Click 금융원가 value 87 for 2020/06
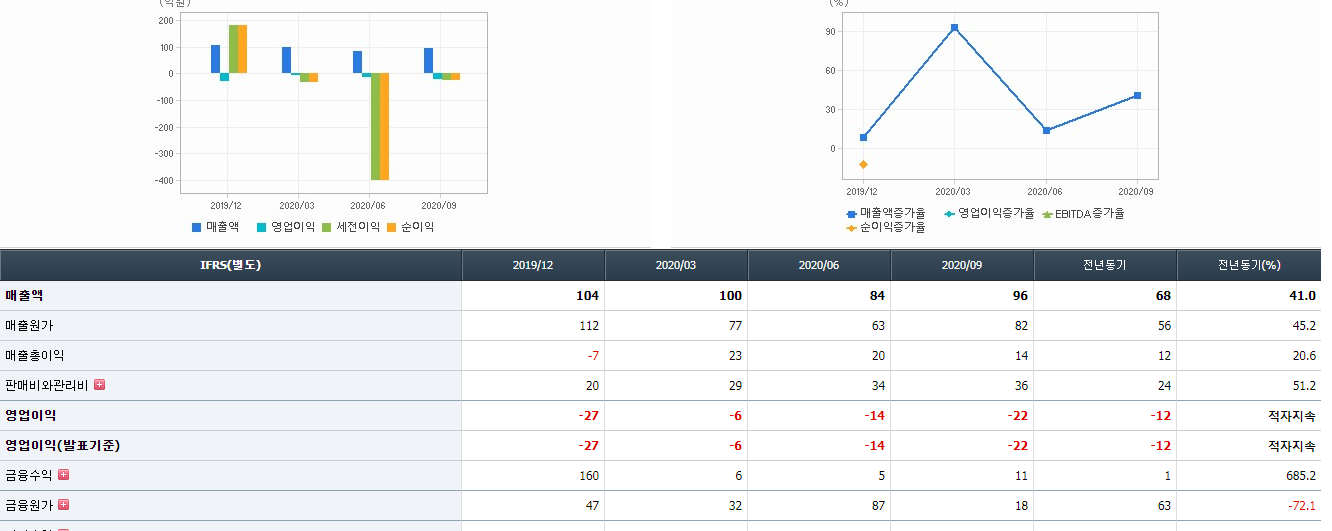This screenshot has width=1332, height=531. coord(878,506)
